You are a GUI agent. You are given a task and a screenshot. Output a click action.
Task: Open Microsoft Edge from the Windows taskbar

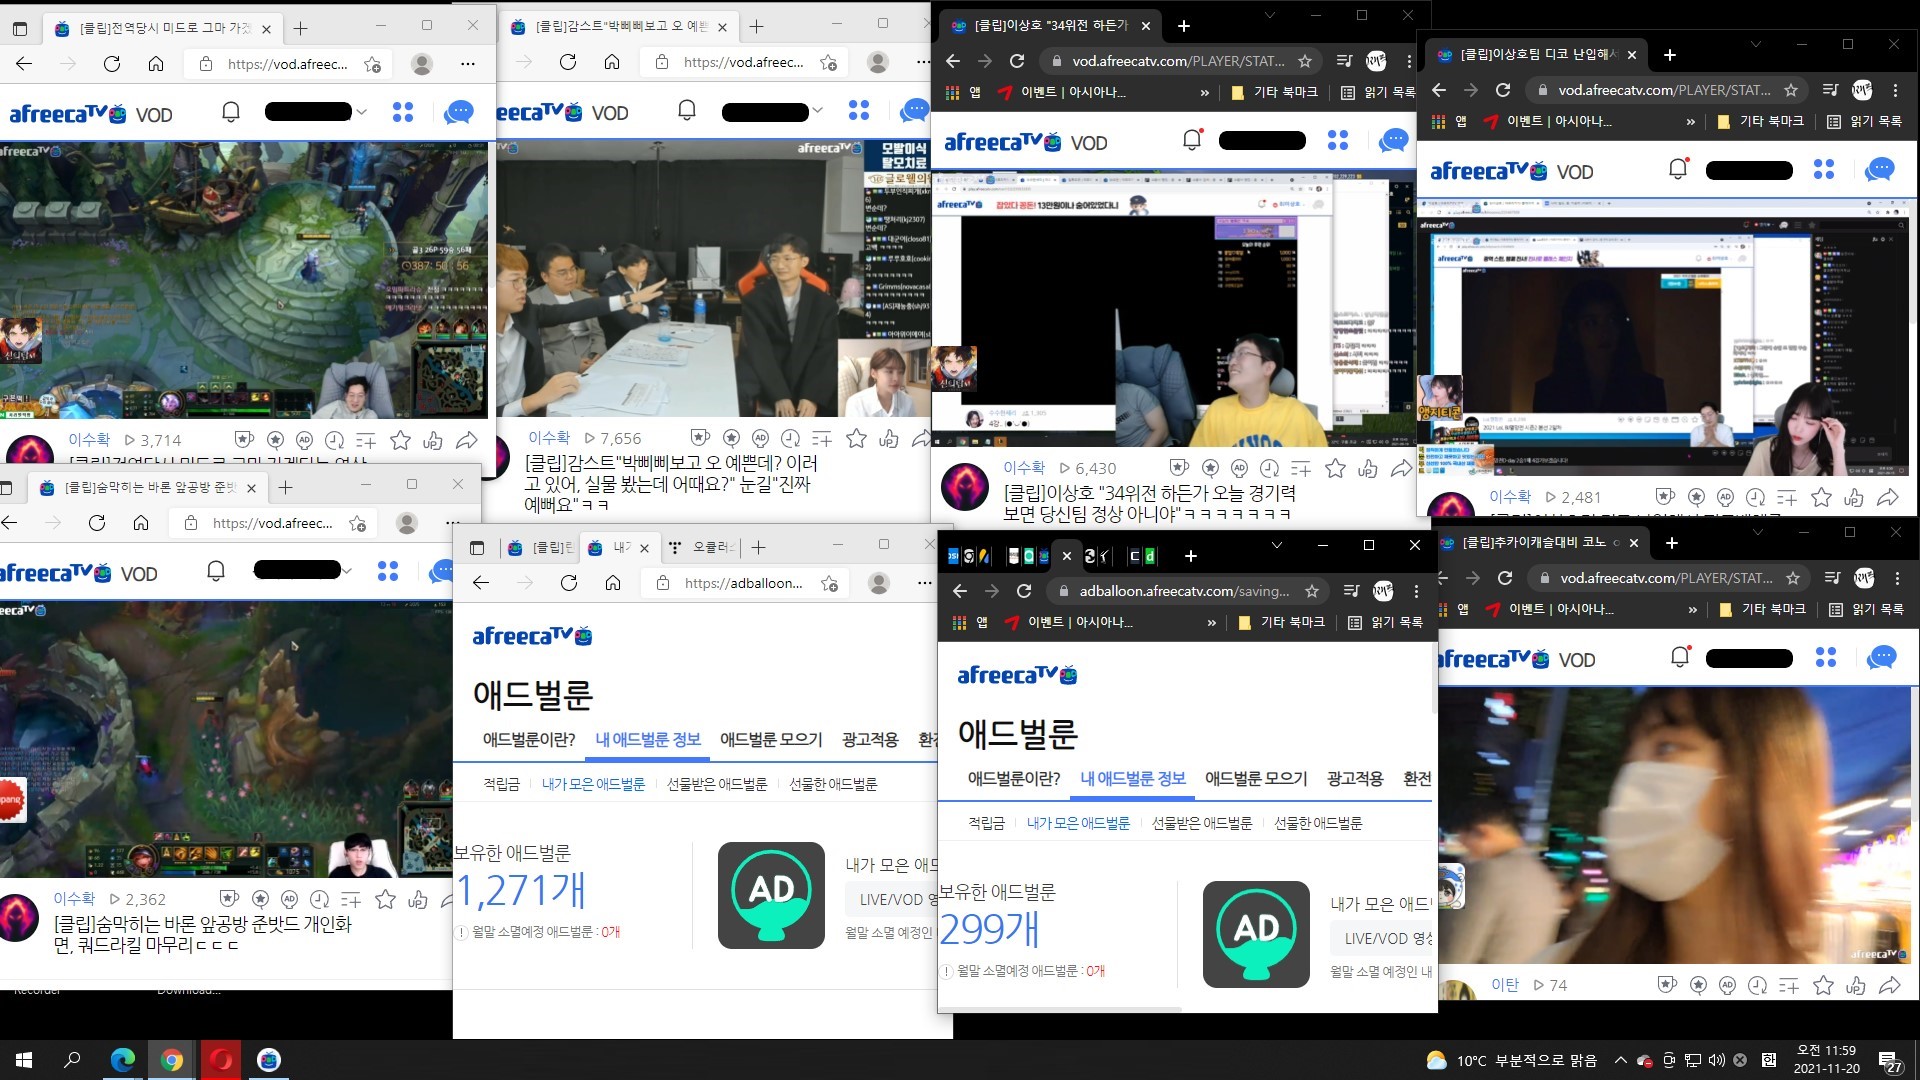(x=122, y=1060)
